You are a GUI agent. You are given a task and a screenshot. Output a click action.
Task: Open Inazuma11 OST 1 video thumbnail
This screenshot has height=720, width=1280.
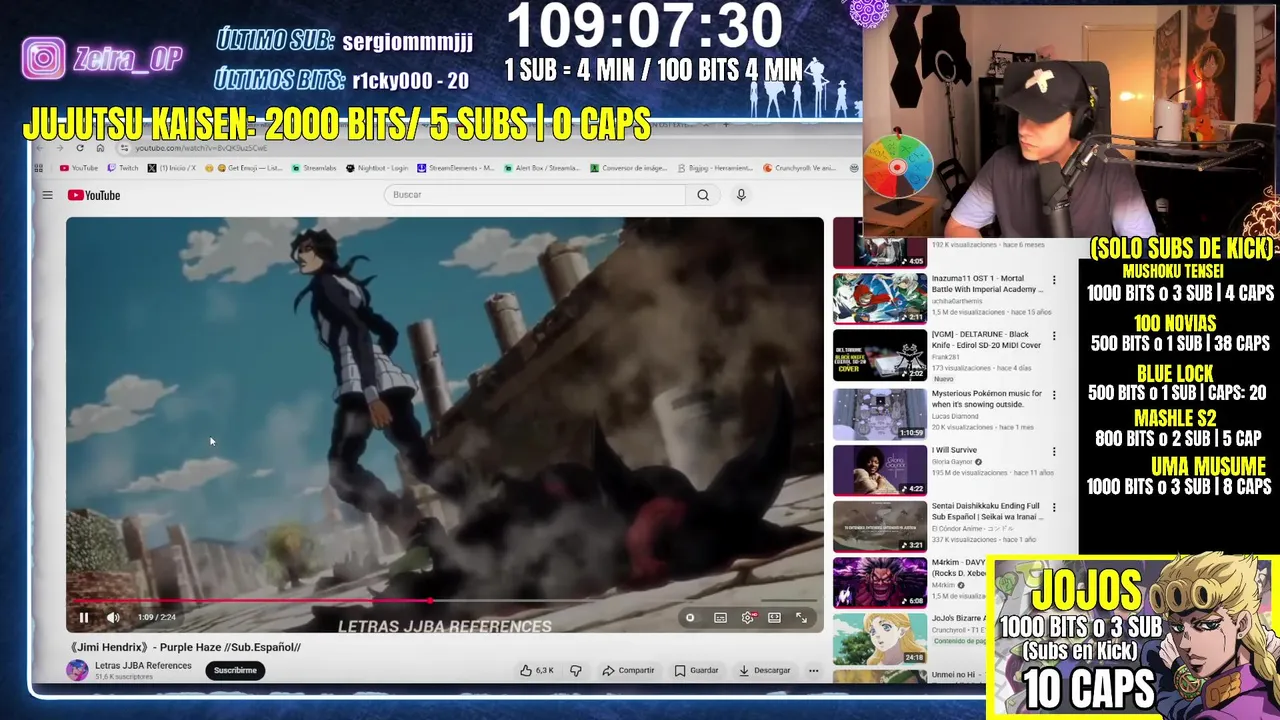point(880,297)
